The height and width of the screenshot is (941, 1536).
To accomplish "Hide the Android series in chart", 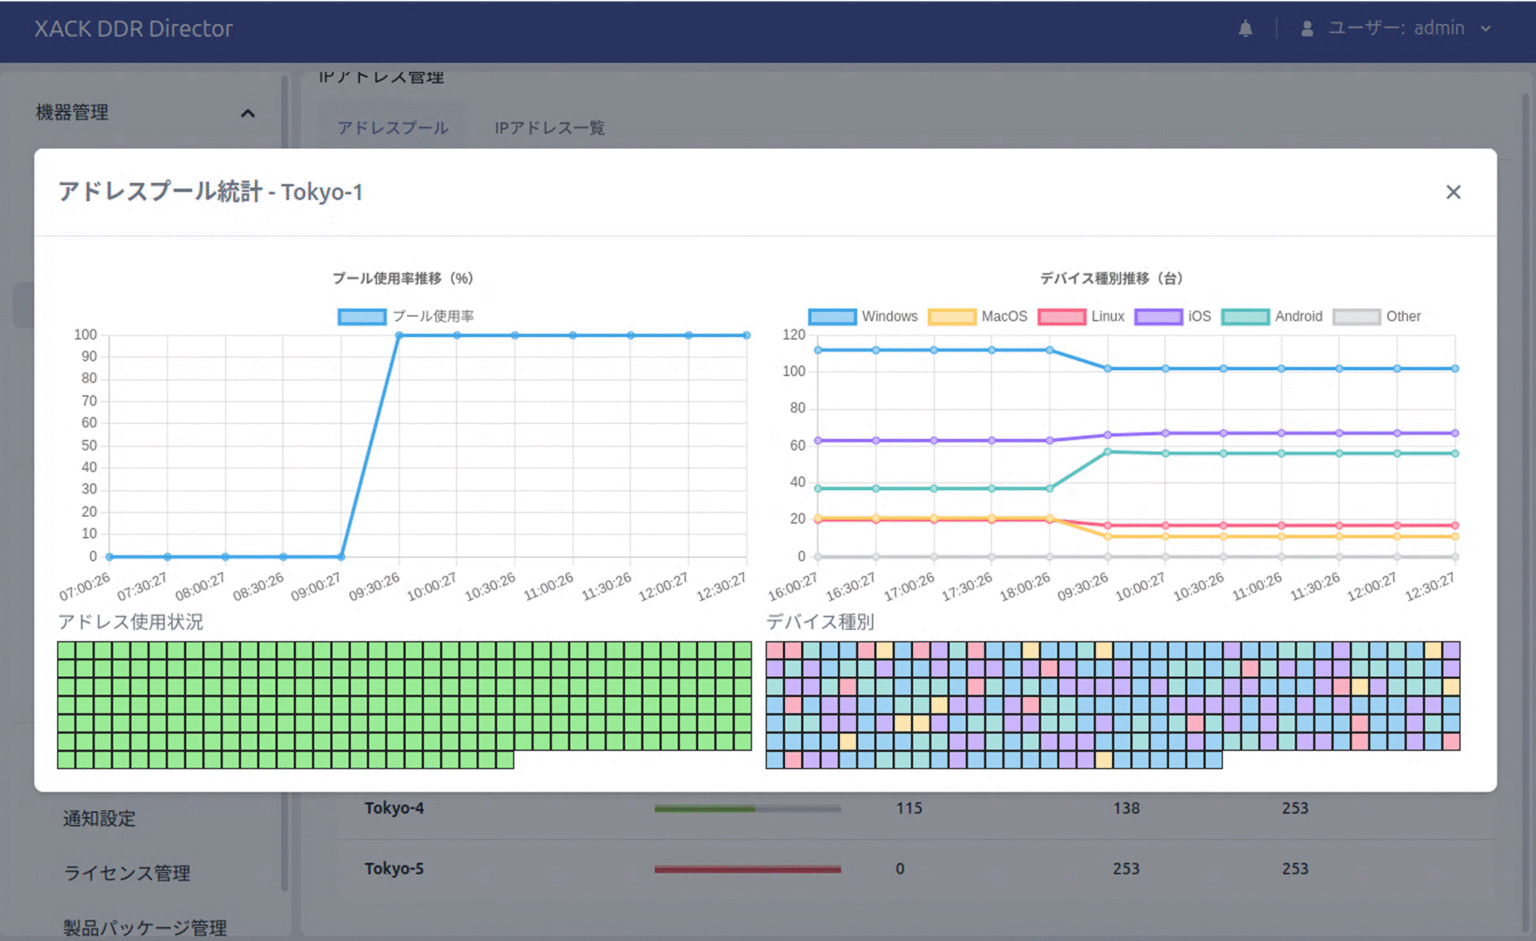I will (x=1272, y=316).
